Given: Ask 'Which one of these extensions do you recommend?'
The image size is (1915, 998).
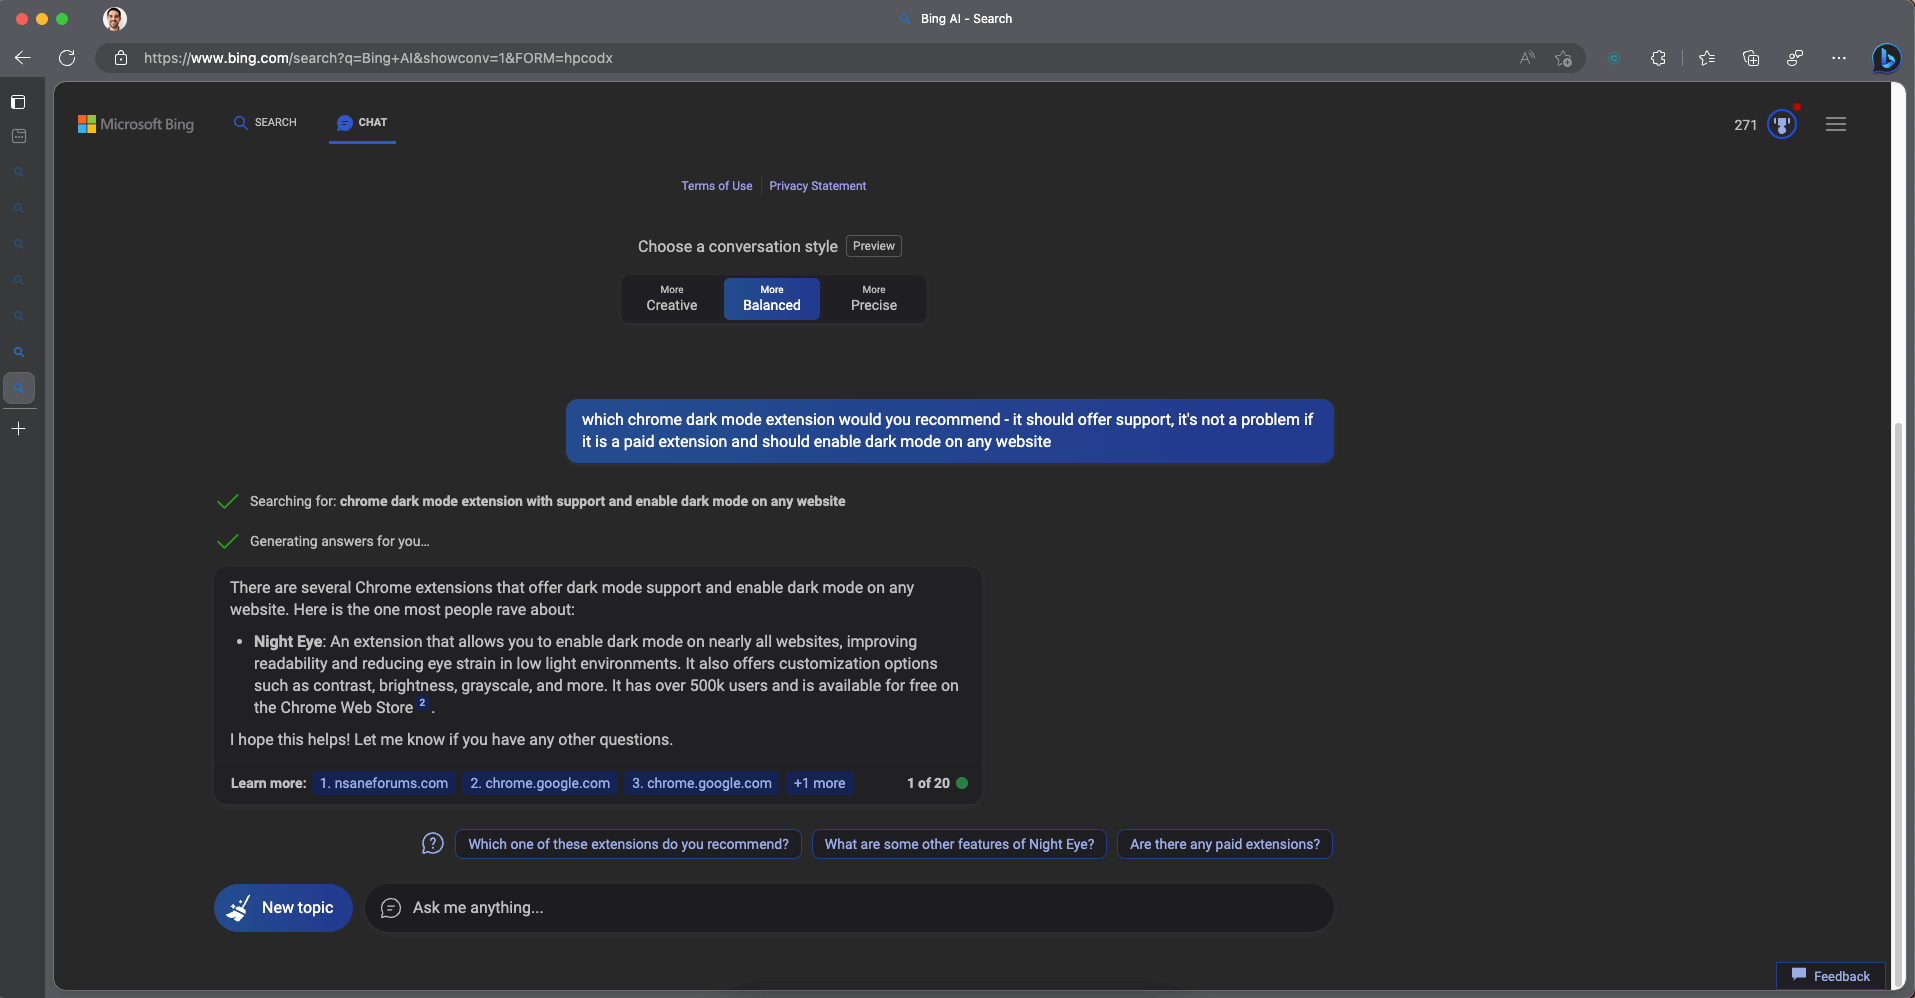Looking at the screenshot, I should (x=628, y=844).
